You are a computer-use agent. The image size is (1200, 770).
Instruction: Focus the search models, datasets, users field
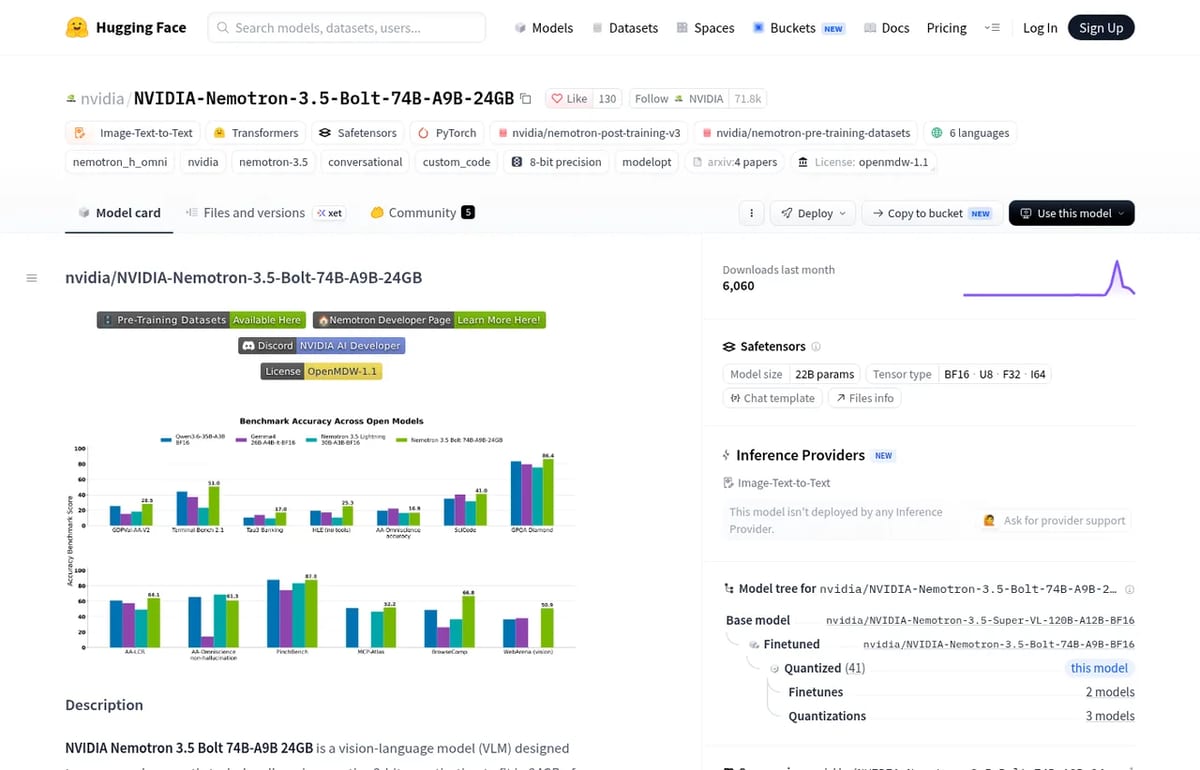point(347,28)
